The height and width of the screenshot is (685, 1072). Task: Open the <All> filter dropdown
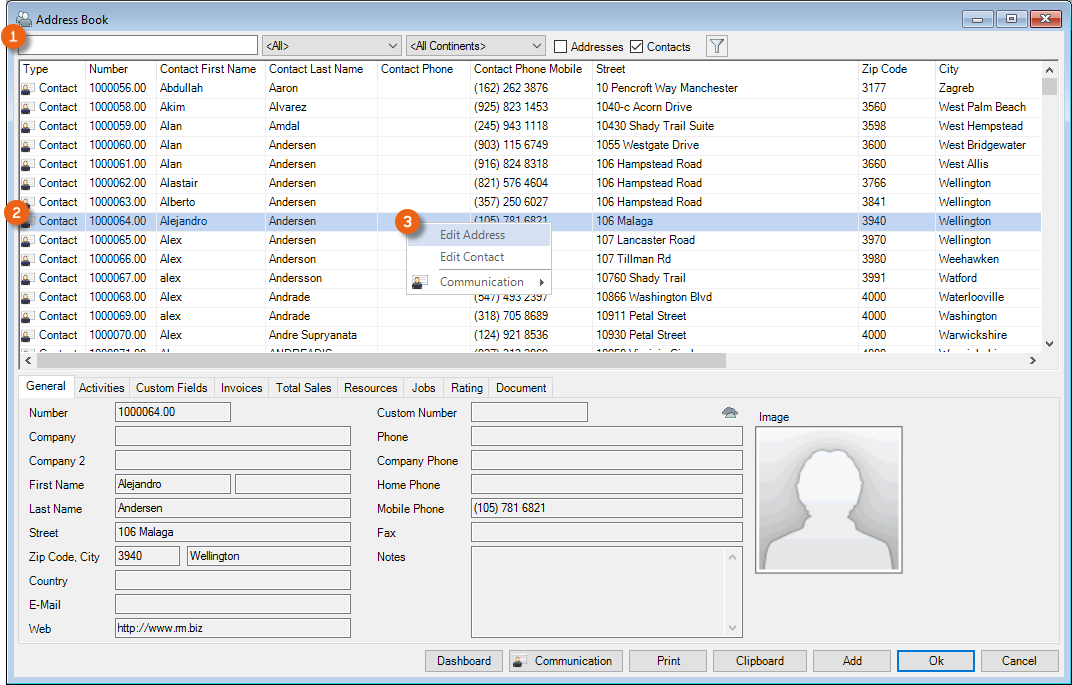[331, 46]
